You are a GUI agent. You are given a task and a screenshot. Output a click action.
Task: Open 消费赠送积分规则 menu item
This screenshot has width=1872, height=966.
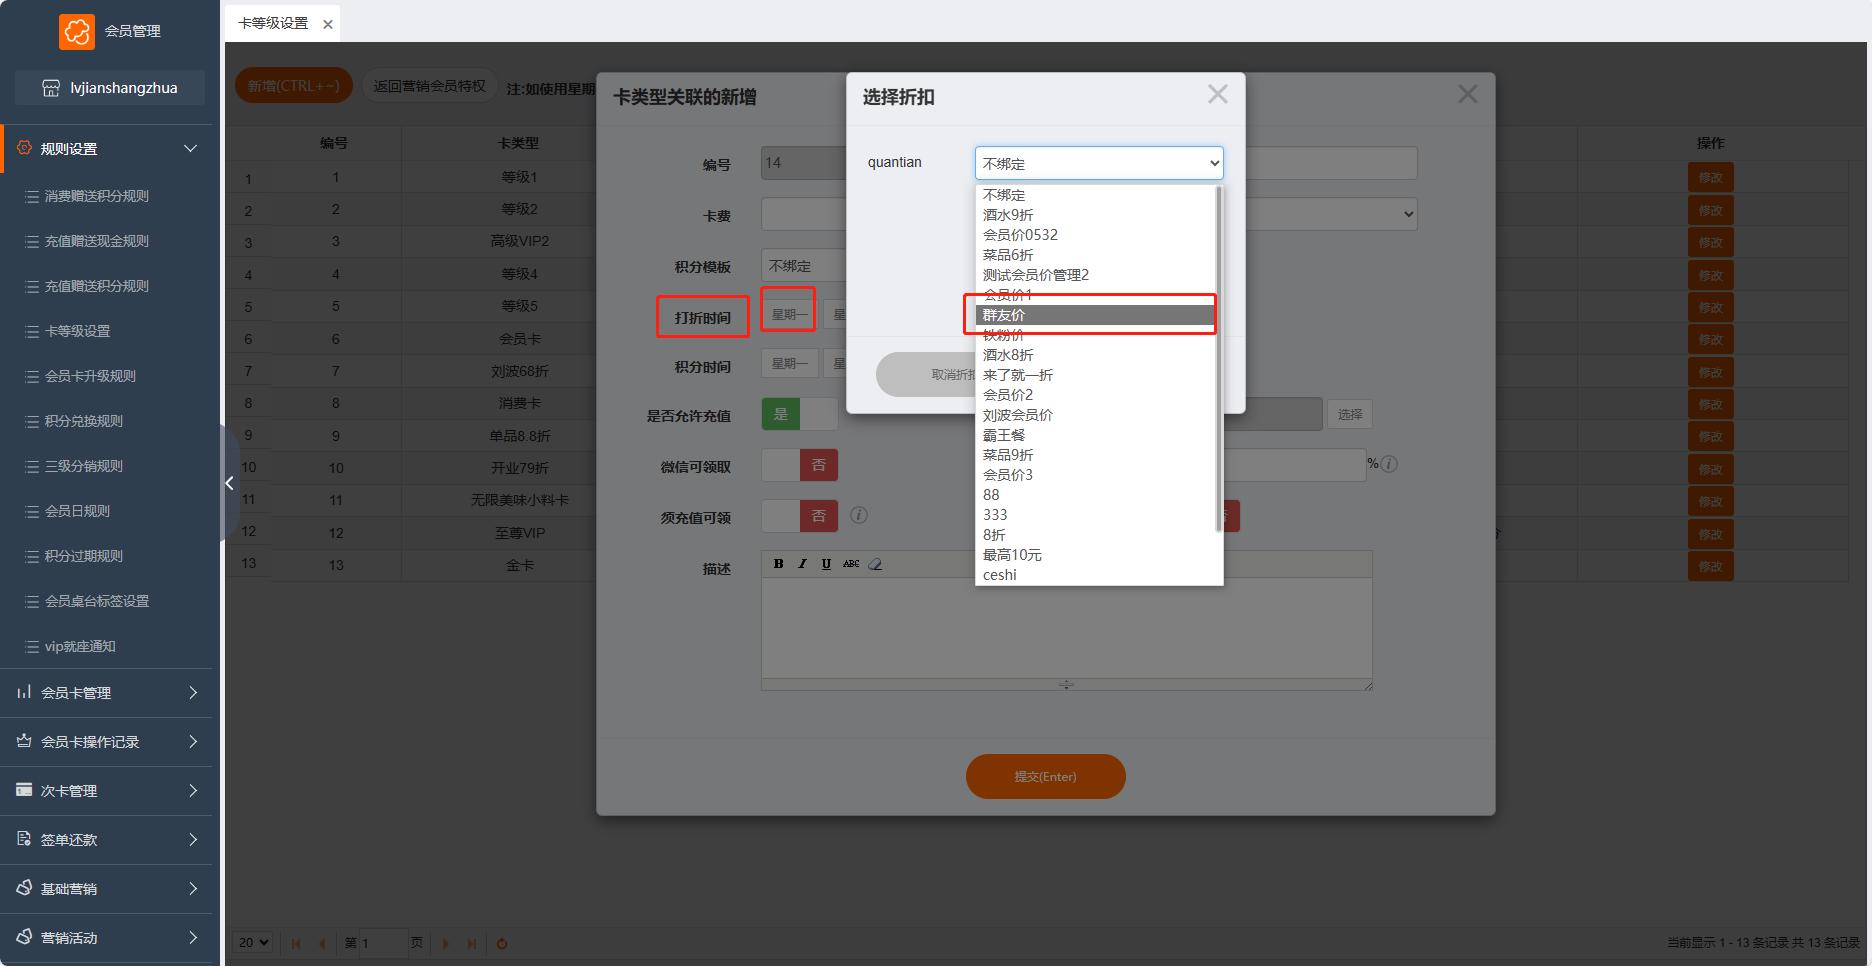pyautogui.click(x=96, y=196)
